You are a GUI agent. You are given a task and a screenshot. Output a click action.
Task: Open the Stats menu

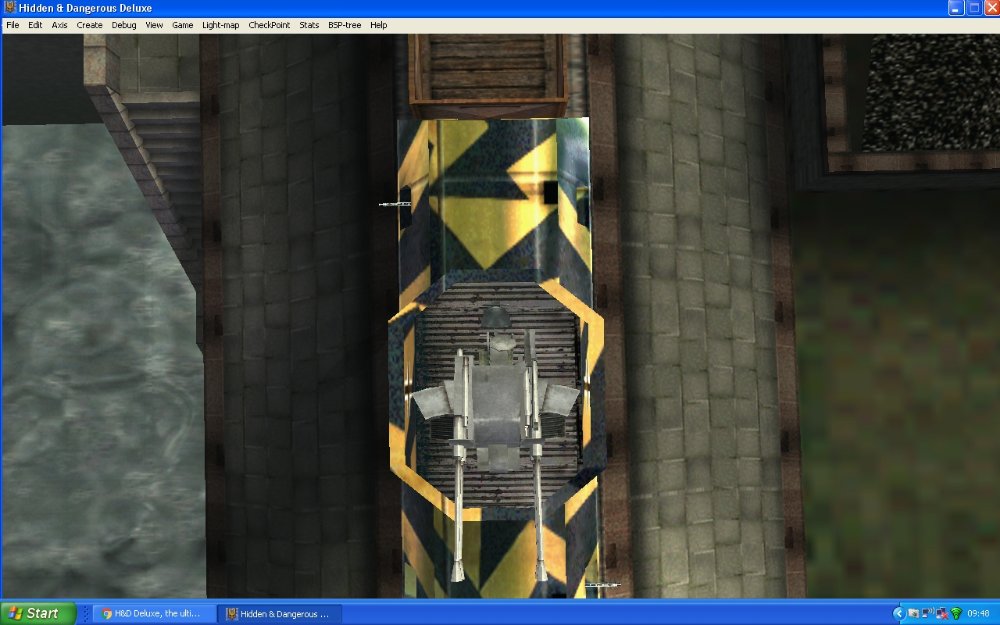[x=309, y=25]
